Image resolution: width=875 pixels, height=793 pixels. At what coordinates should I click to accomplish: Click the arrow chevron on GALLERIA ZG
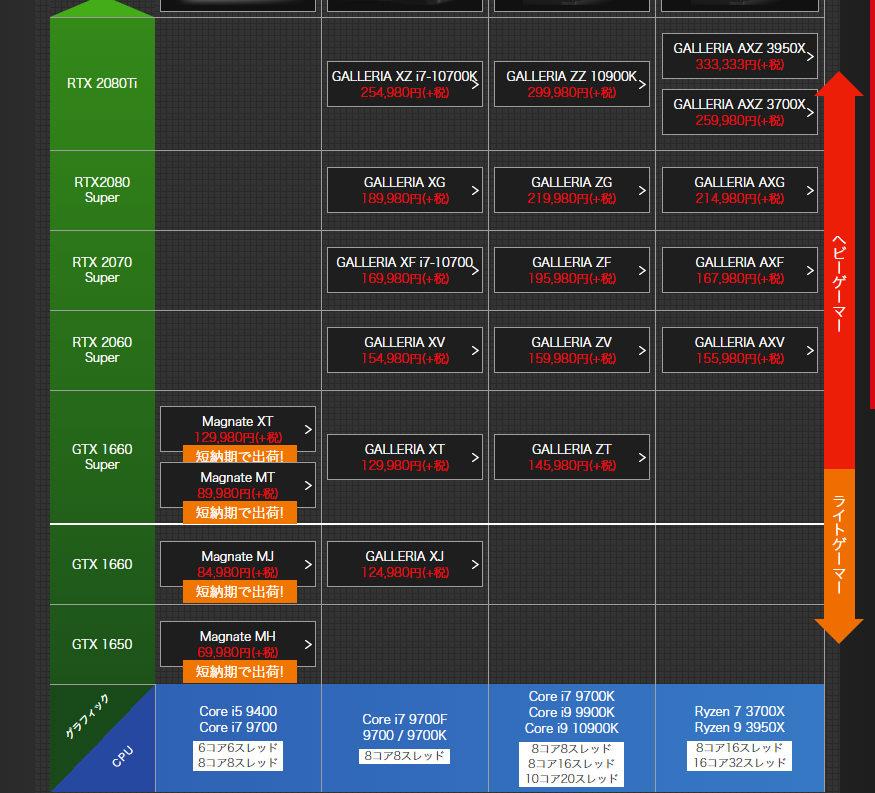[642, 190]
